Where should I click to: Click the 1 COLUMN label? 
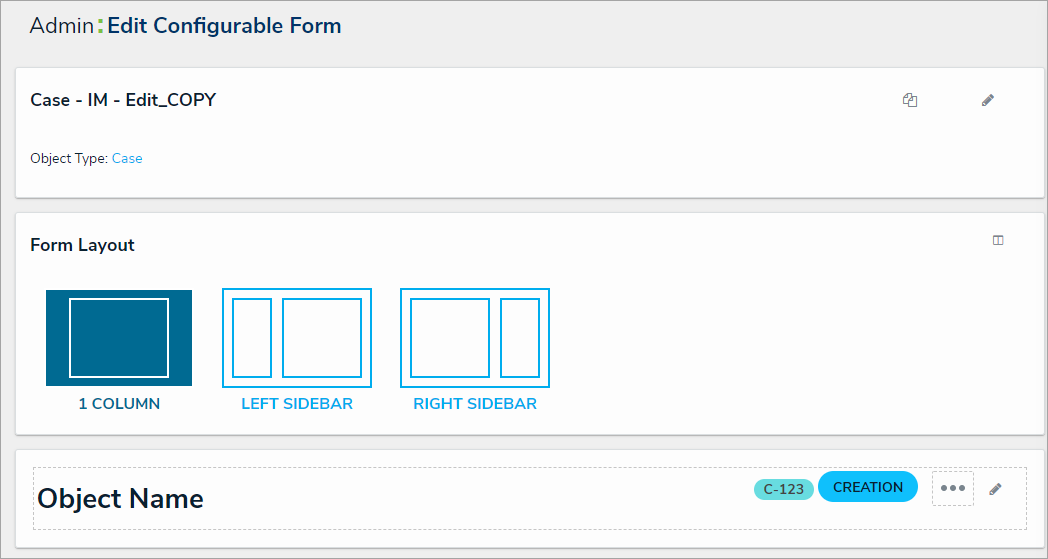click(x=119, y=404)
